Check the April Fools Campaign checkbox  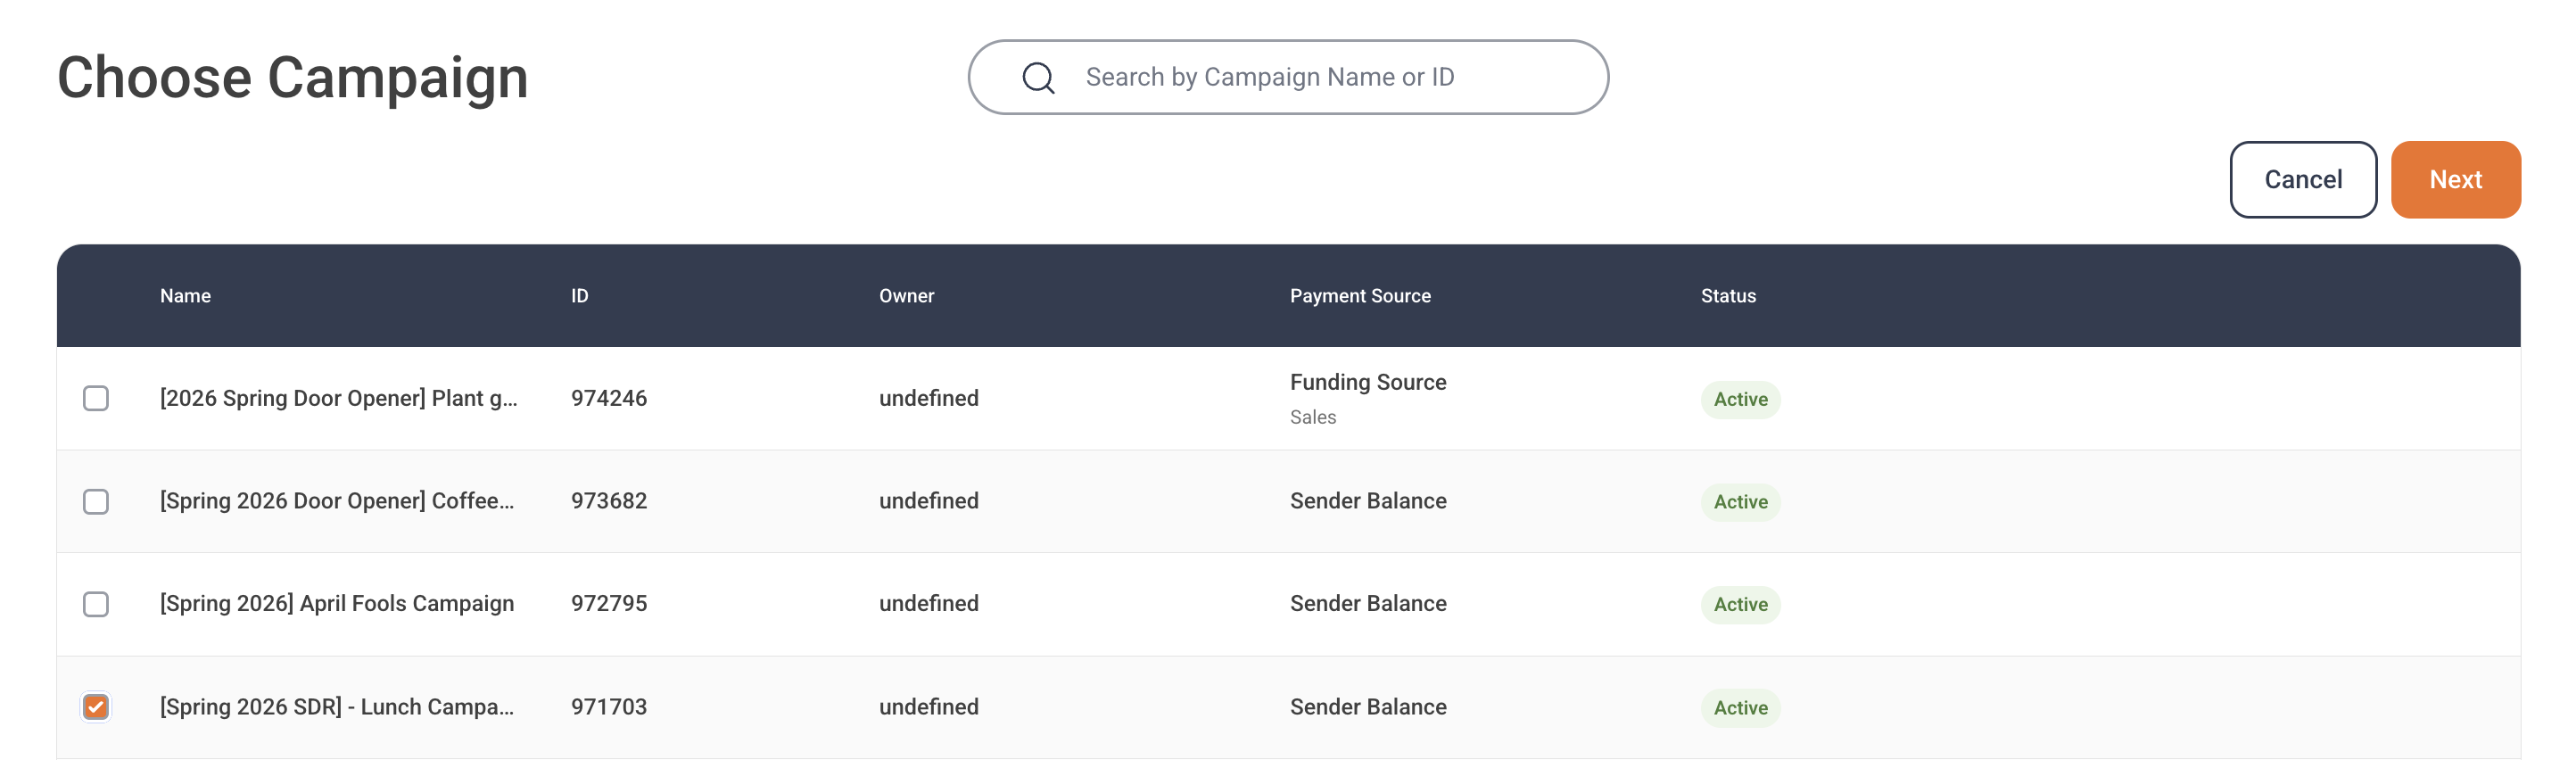(x=96, y=604)
